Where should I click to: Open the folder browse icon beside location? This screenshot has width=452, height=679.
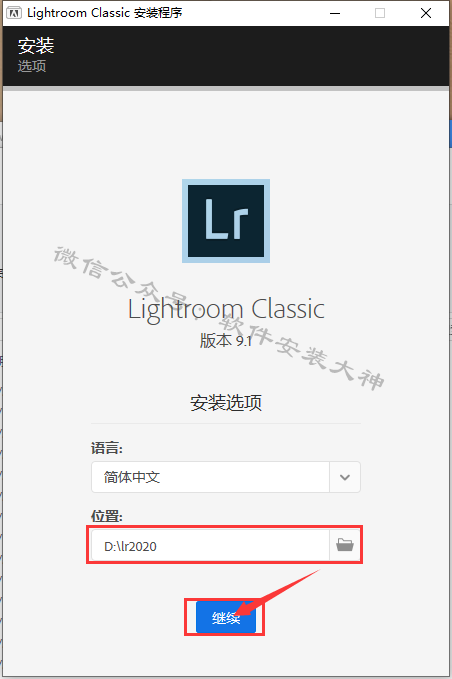click(345, 545)
